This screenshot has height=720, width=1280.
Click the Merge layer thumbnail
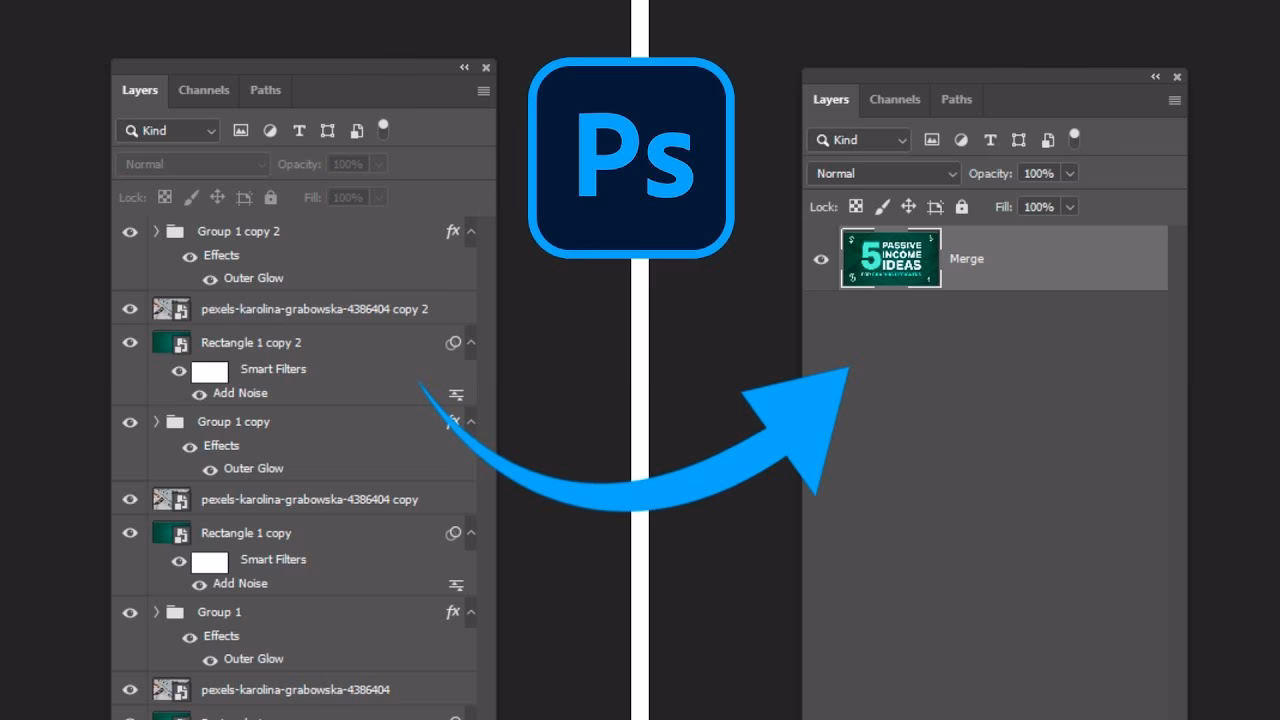[x=891, y=258]
